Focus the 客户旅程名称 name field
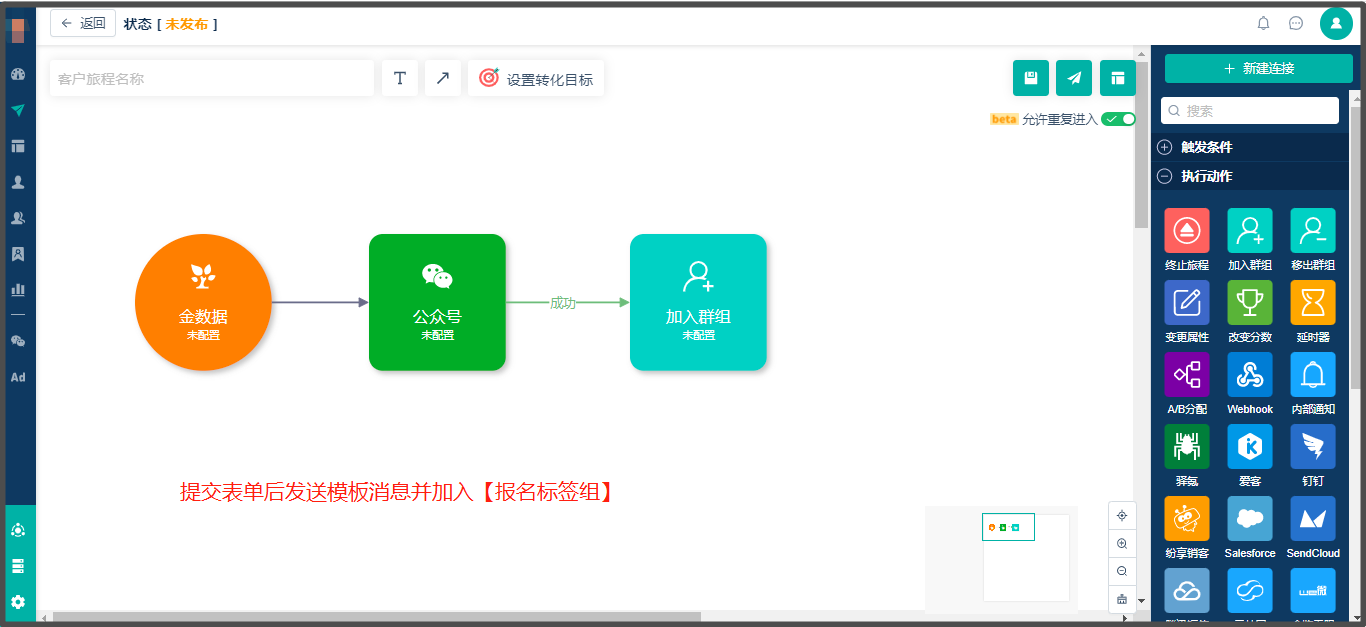Image resolution: width=1366 pixels, height=627 pixels. [212, 78]
